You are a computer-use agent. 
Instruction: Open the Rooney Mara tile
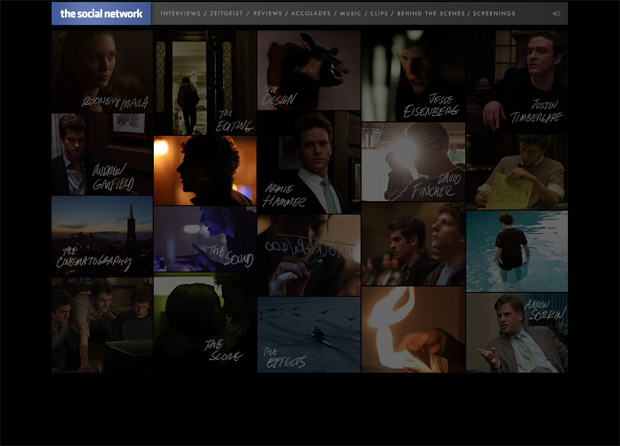pos(102,72)
